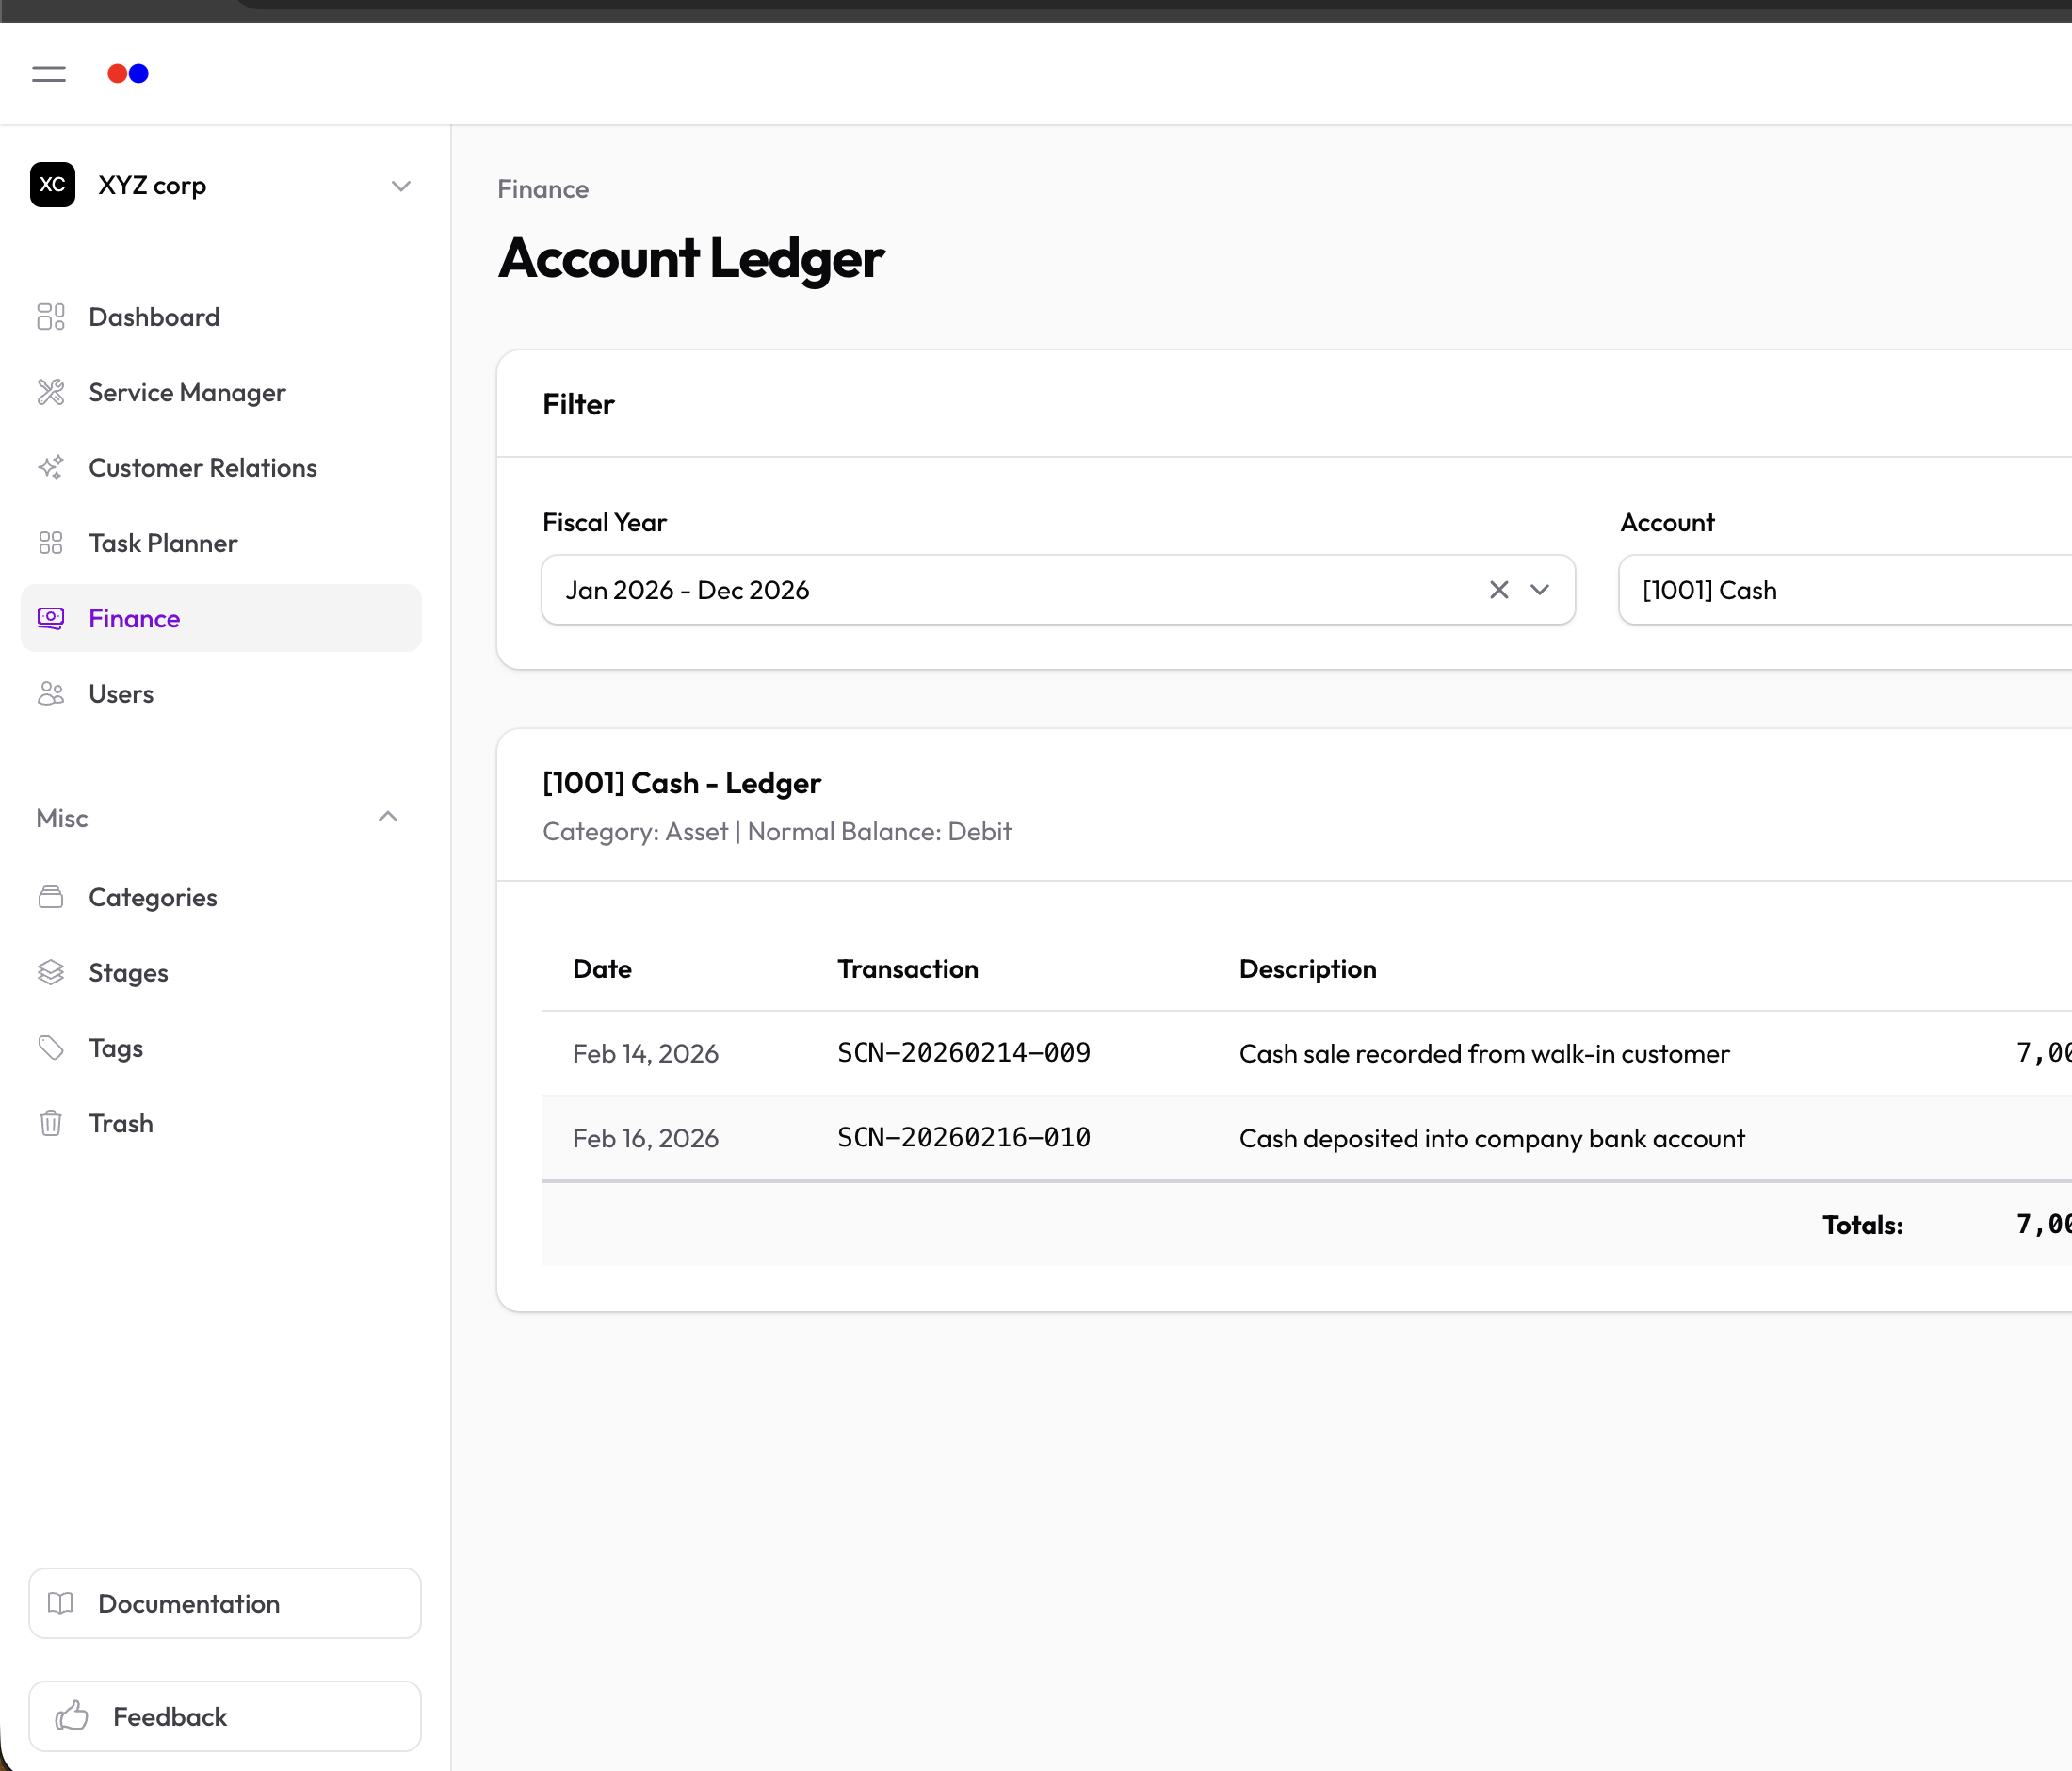Click 'Cash deposited into company bank account'
Image resolution: width=2072 pixels, height=1771 pixels.
point(1492,1138)
